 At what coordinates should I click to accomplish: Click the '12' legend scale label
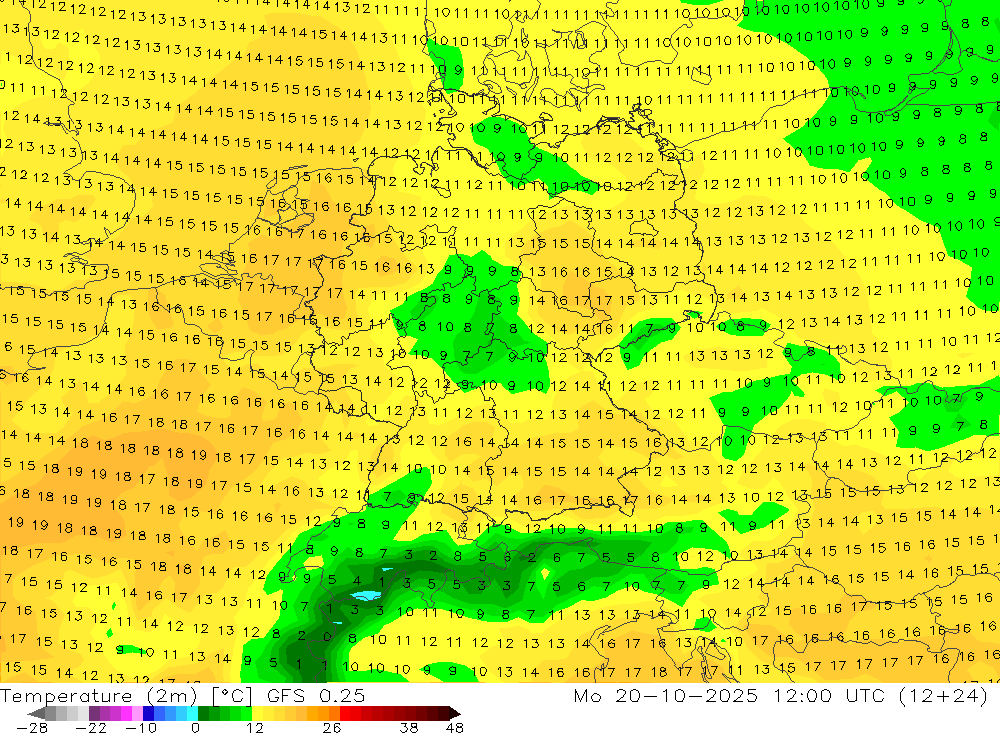tap(254, 727)
